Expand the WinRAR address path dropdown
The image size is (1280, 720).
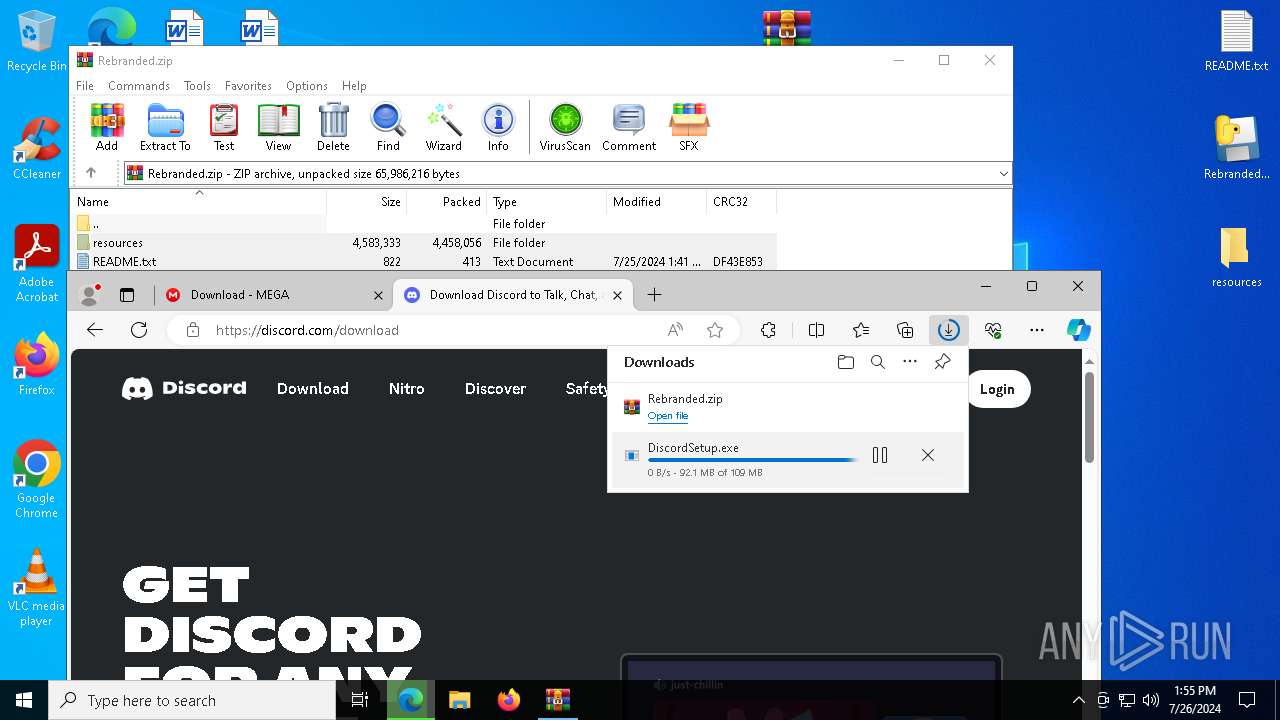click(x=1003, y=174)
